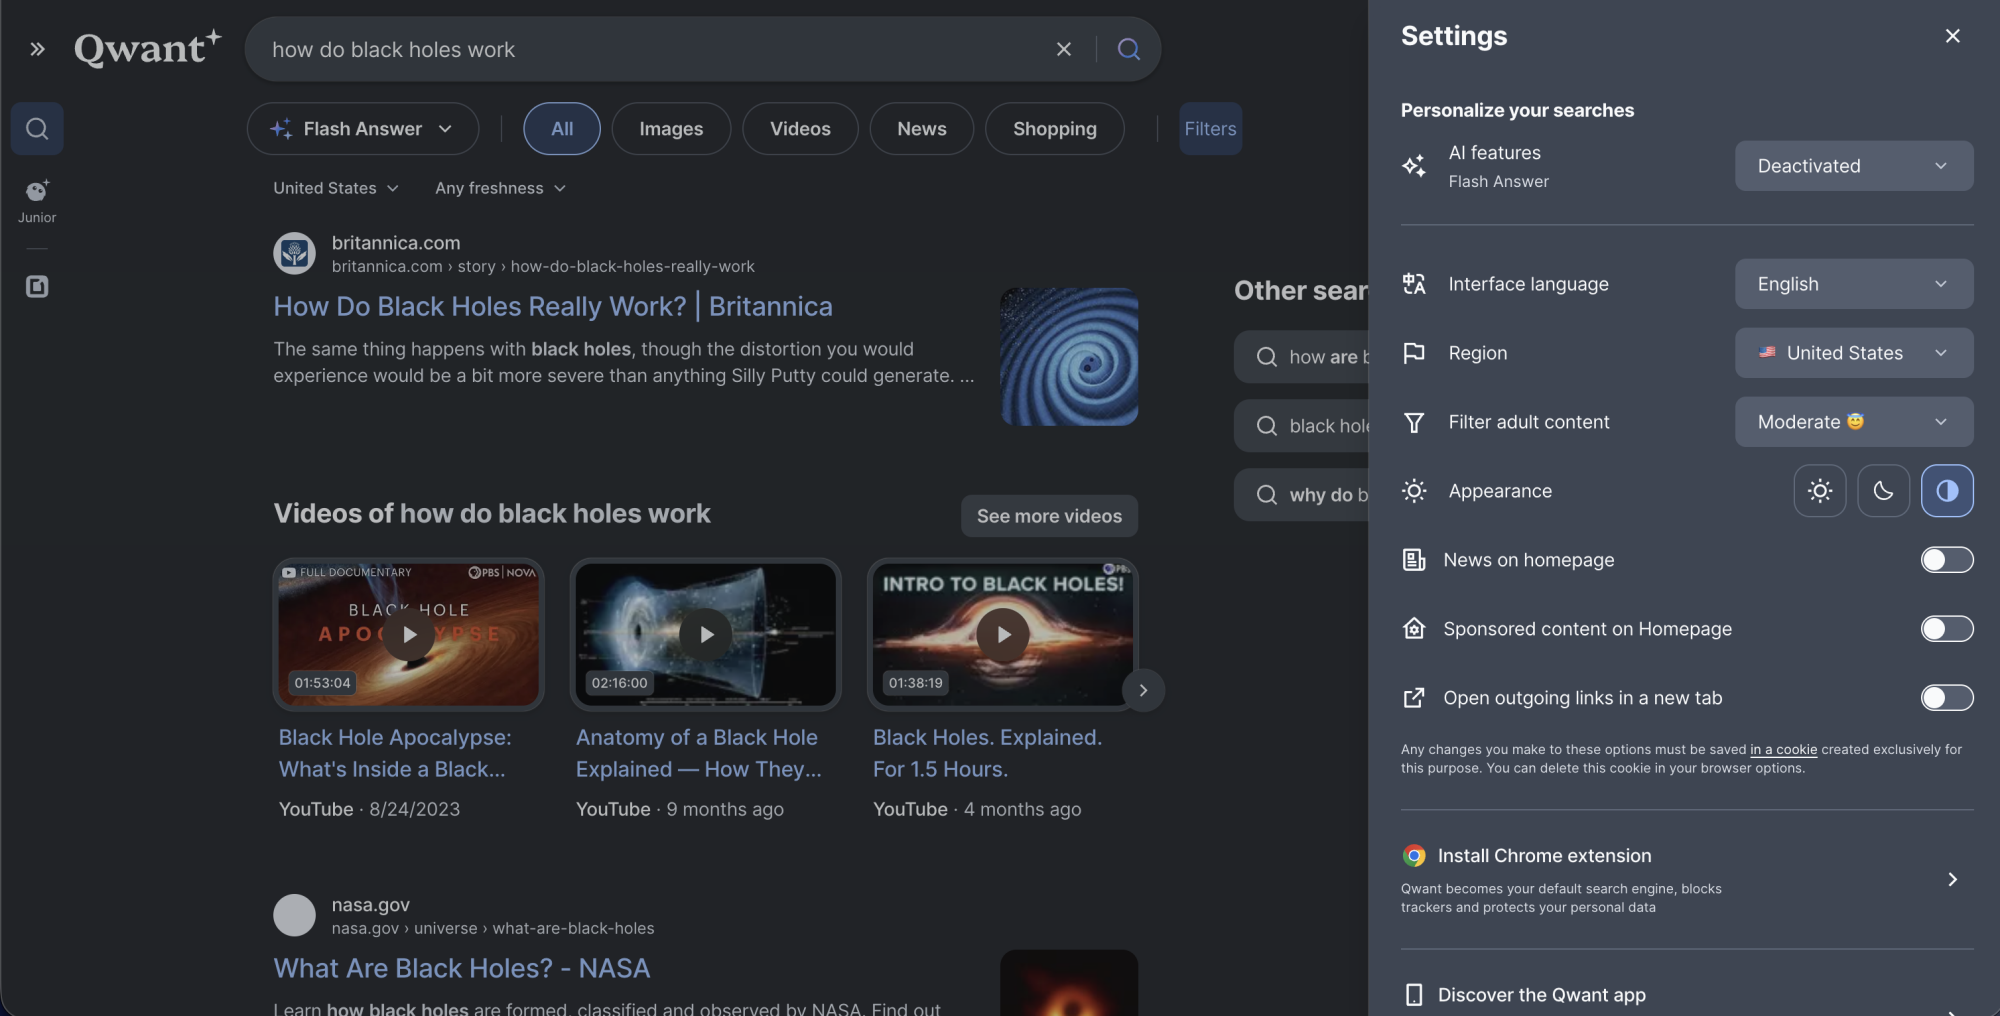Click the nasa.gov favicon
Screen dimensions: 2000x1016
(294, 915)
